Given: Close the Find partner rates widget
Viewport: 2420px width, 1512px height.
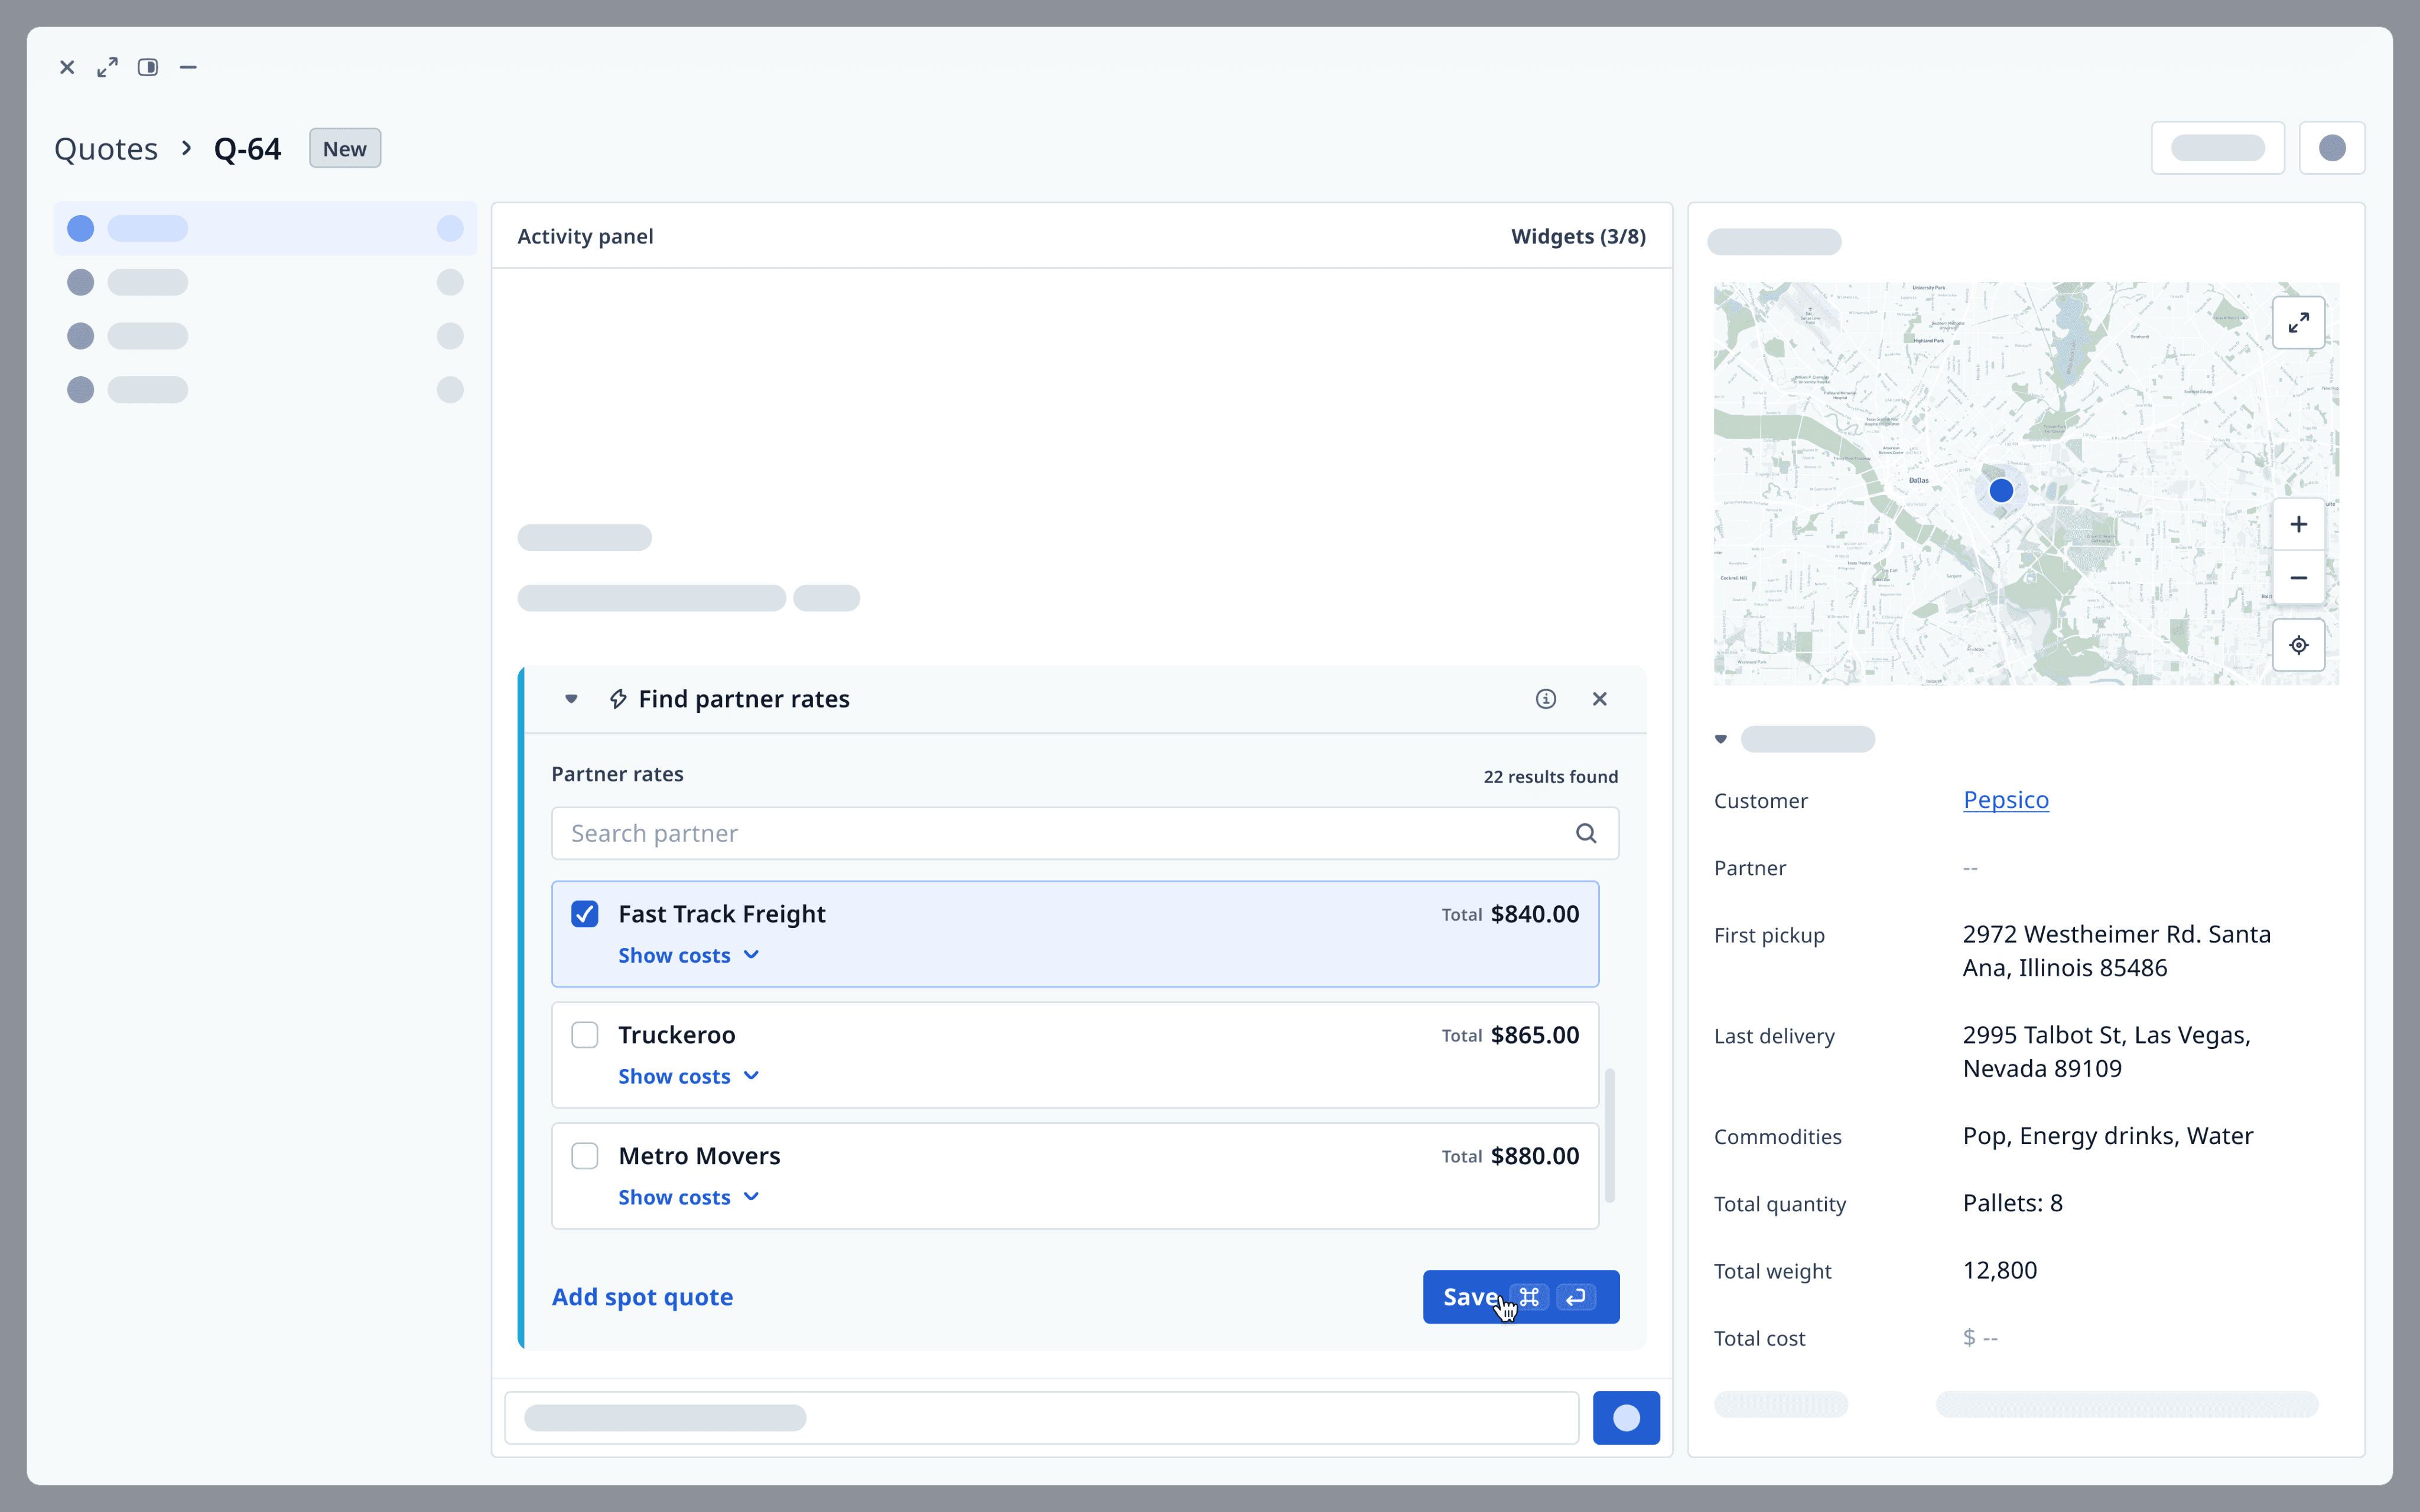Looking at the screenshot, I should tap(1599, 699).
